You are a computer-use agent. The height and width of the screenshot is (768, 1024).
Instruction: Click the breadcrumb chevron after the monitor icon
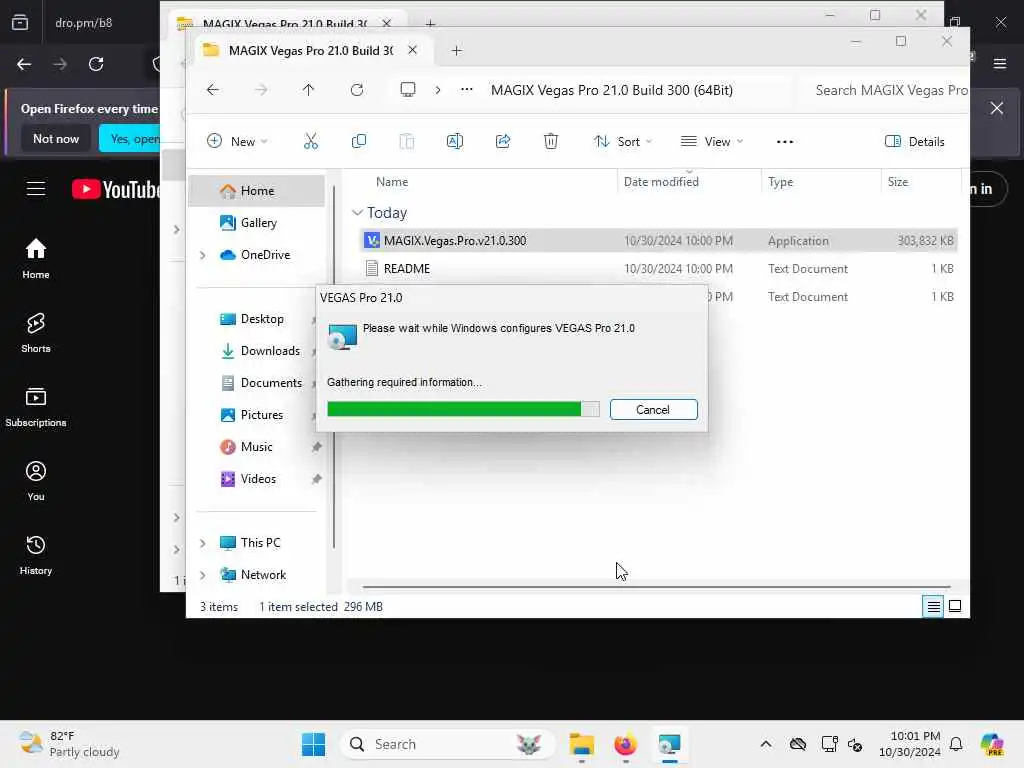[438, 89]
